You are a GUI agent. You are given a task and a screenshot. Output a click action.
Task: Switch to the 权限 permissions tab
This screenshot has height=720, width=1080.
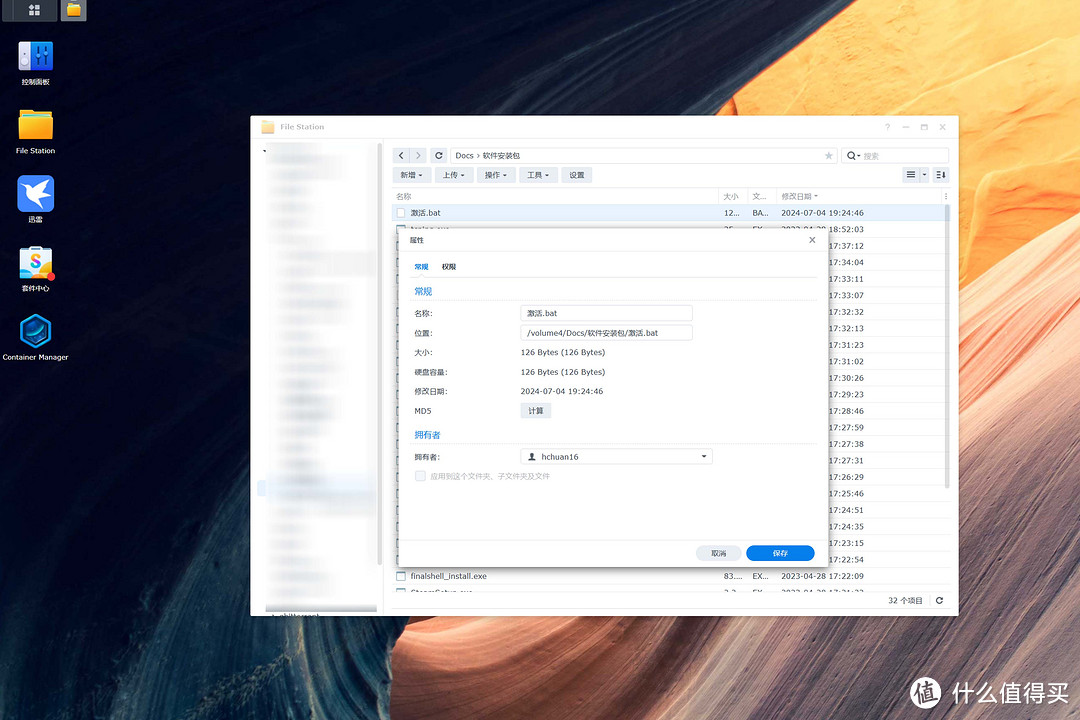(x=448, y=266)
